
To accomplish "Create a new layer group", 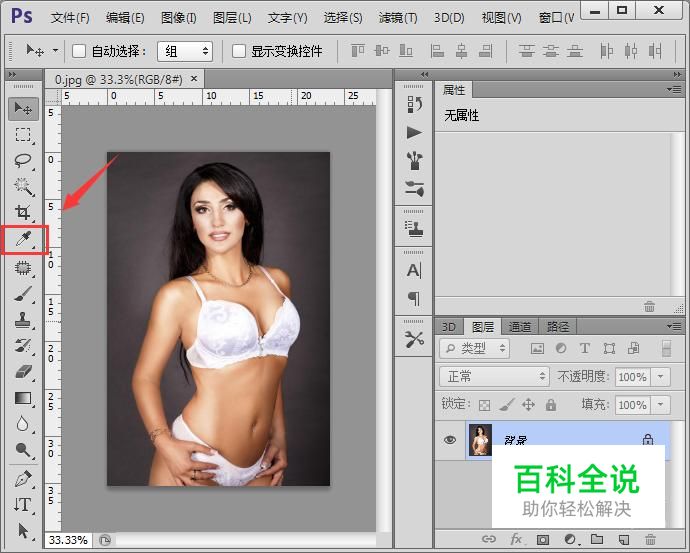I will [597, 539].
